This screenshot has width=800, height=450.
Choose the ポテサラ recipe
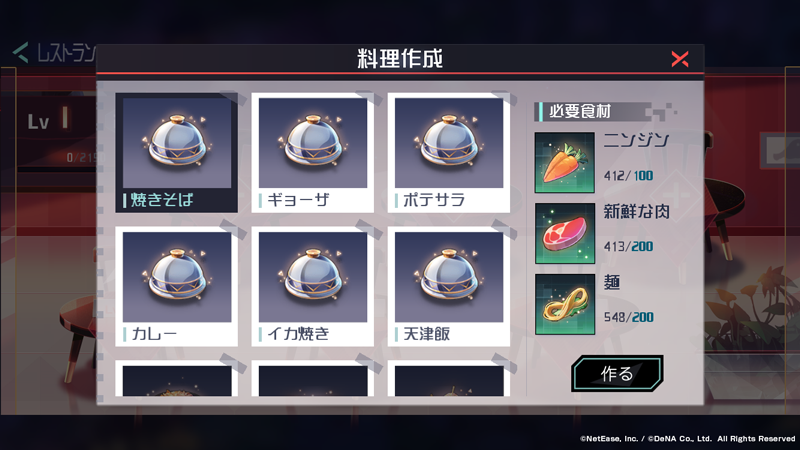coord(449,153)
